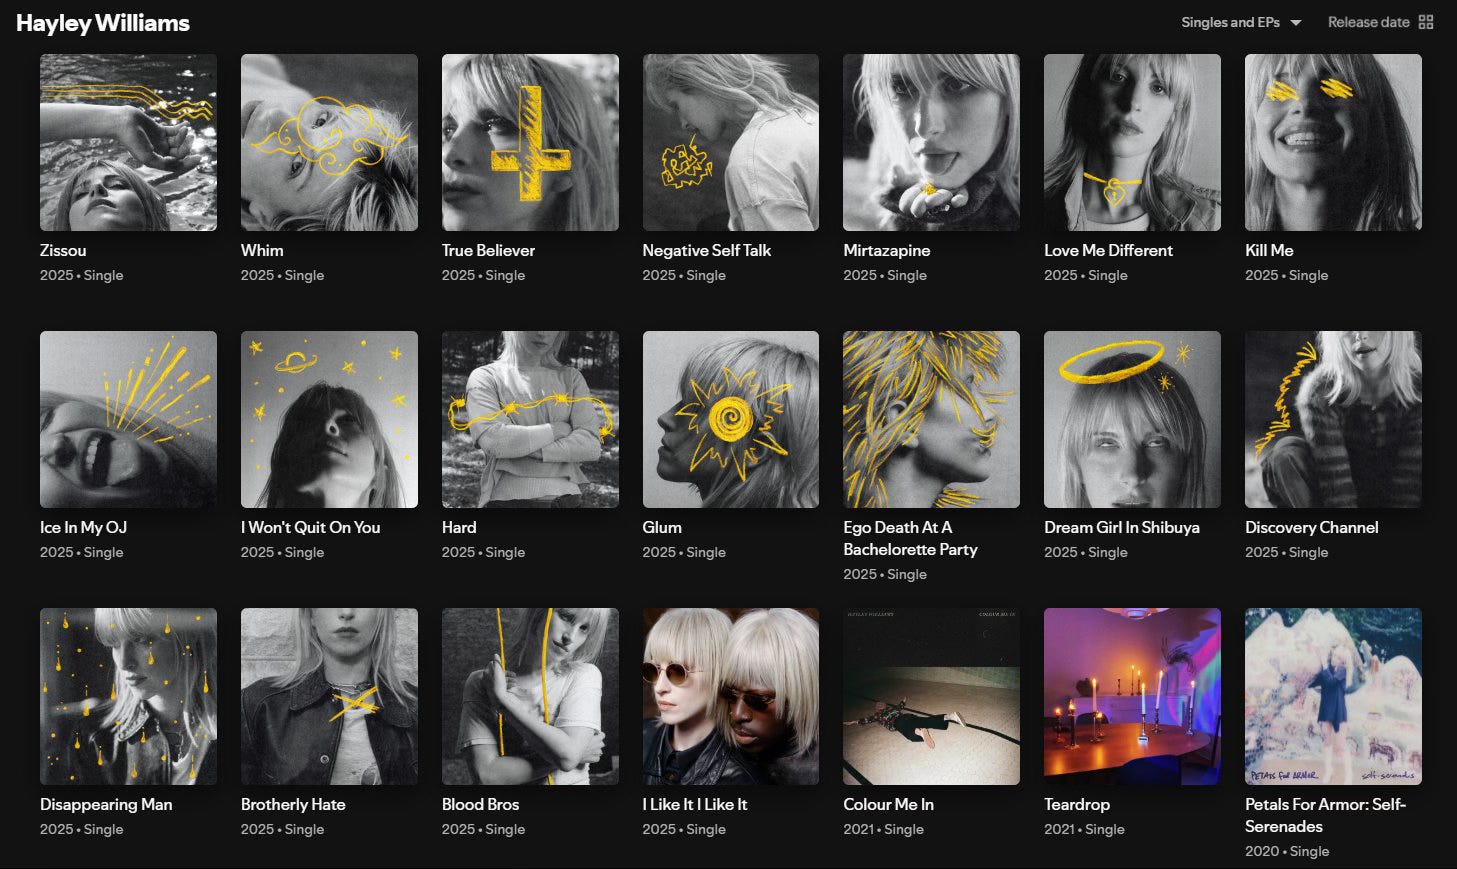1457x869 pixels.
Task: Open I Like It I Like It cover
Action: 731,696
